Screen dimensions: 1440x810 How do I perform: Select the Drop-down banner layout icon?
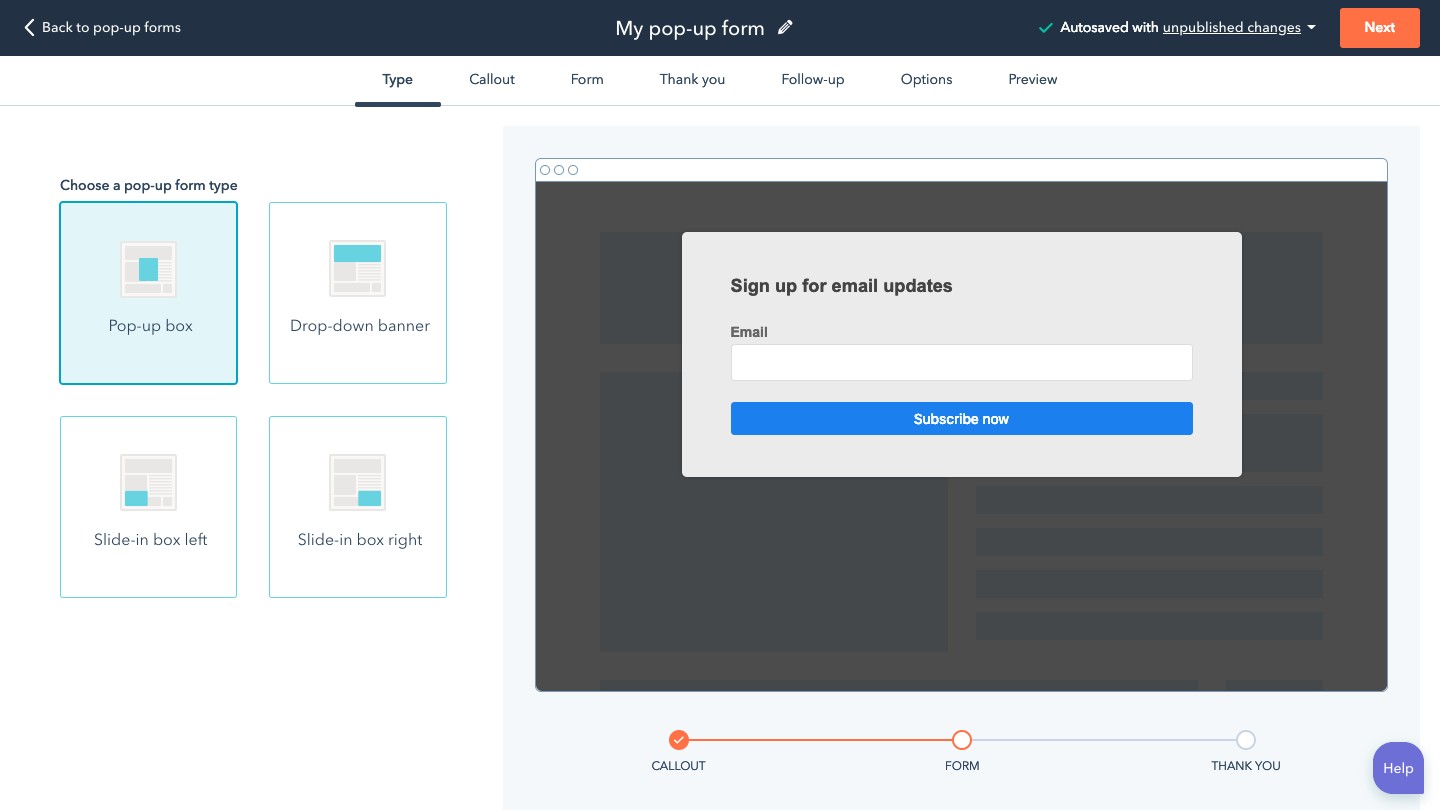(x=357, y=269)
